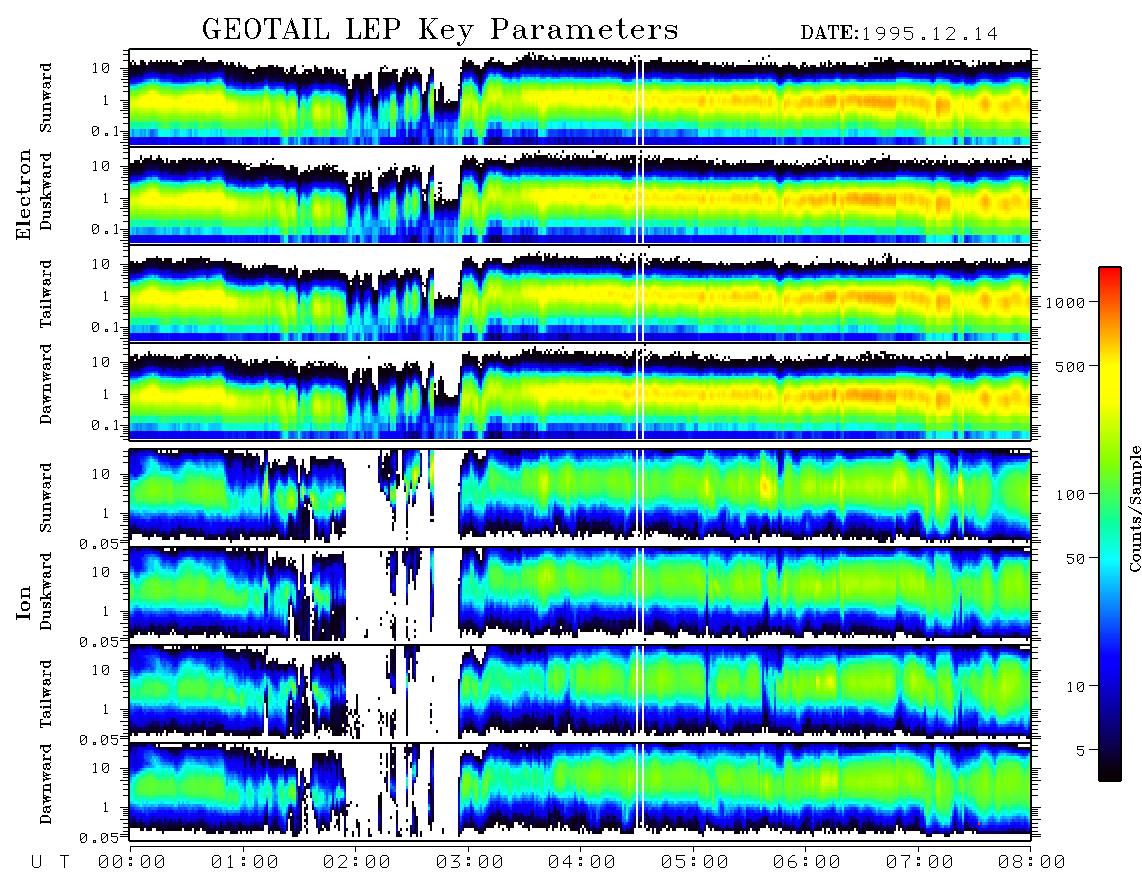The width and height of the screenshot is (1142, 880).
Task: Open the Ion Duskward spectrogram panel
Action: 580,594
